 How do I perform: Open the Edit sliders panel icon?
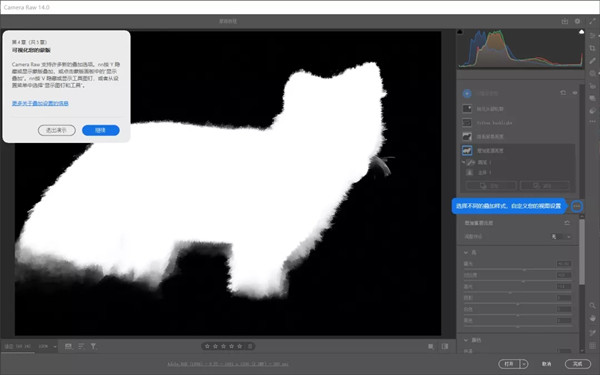[593, 36]
